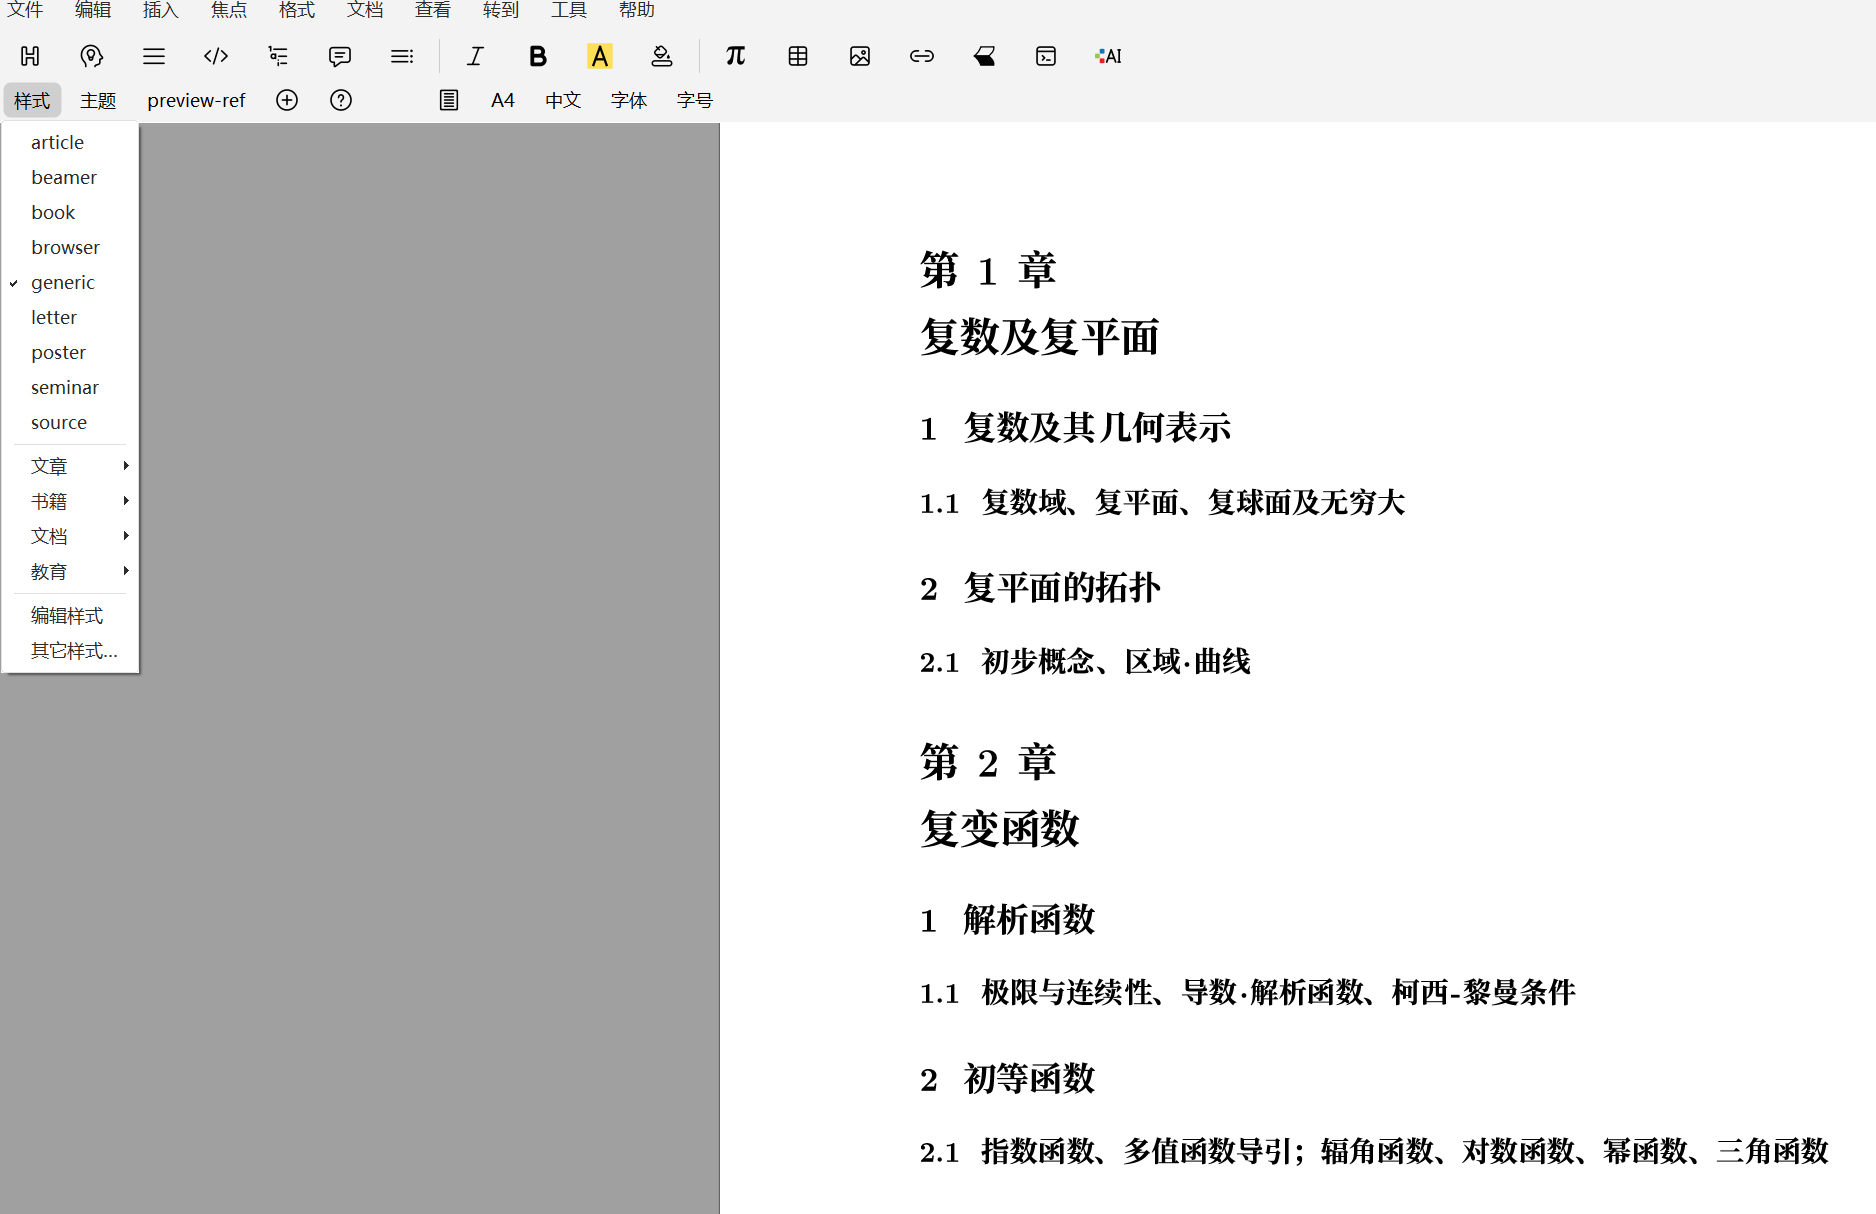
Task: Choose the article document style
Action: [57, 142]
